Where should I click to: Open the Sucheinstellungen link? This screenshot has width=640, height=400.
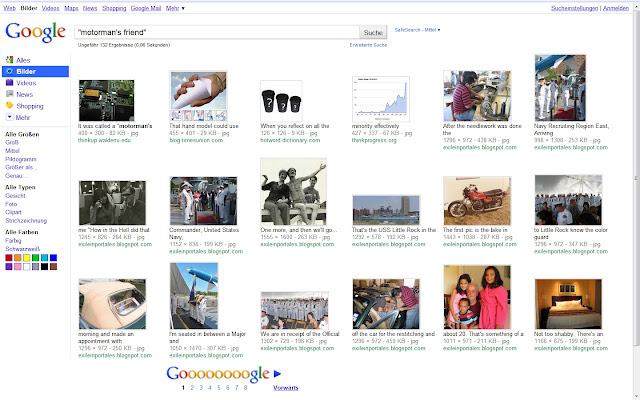pos(574,8)
